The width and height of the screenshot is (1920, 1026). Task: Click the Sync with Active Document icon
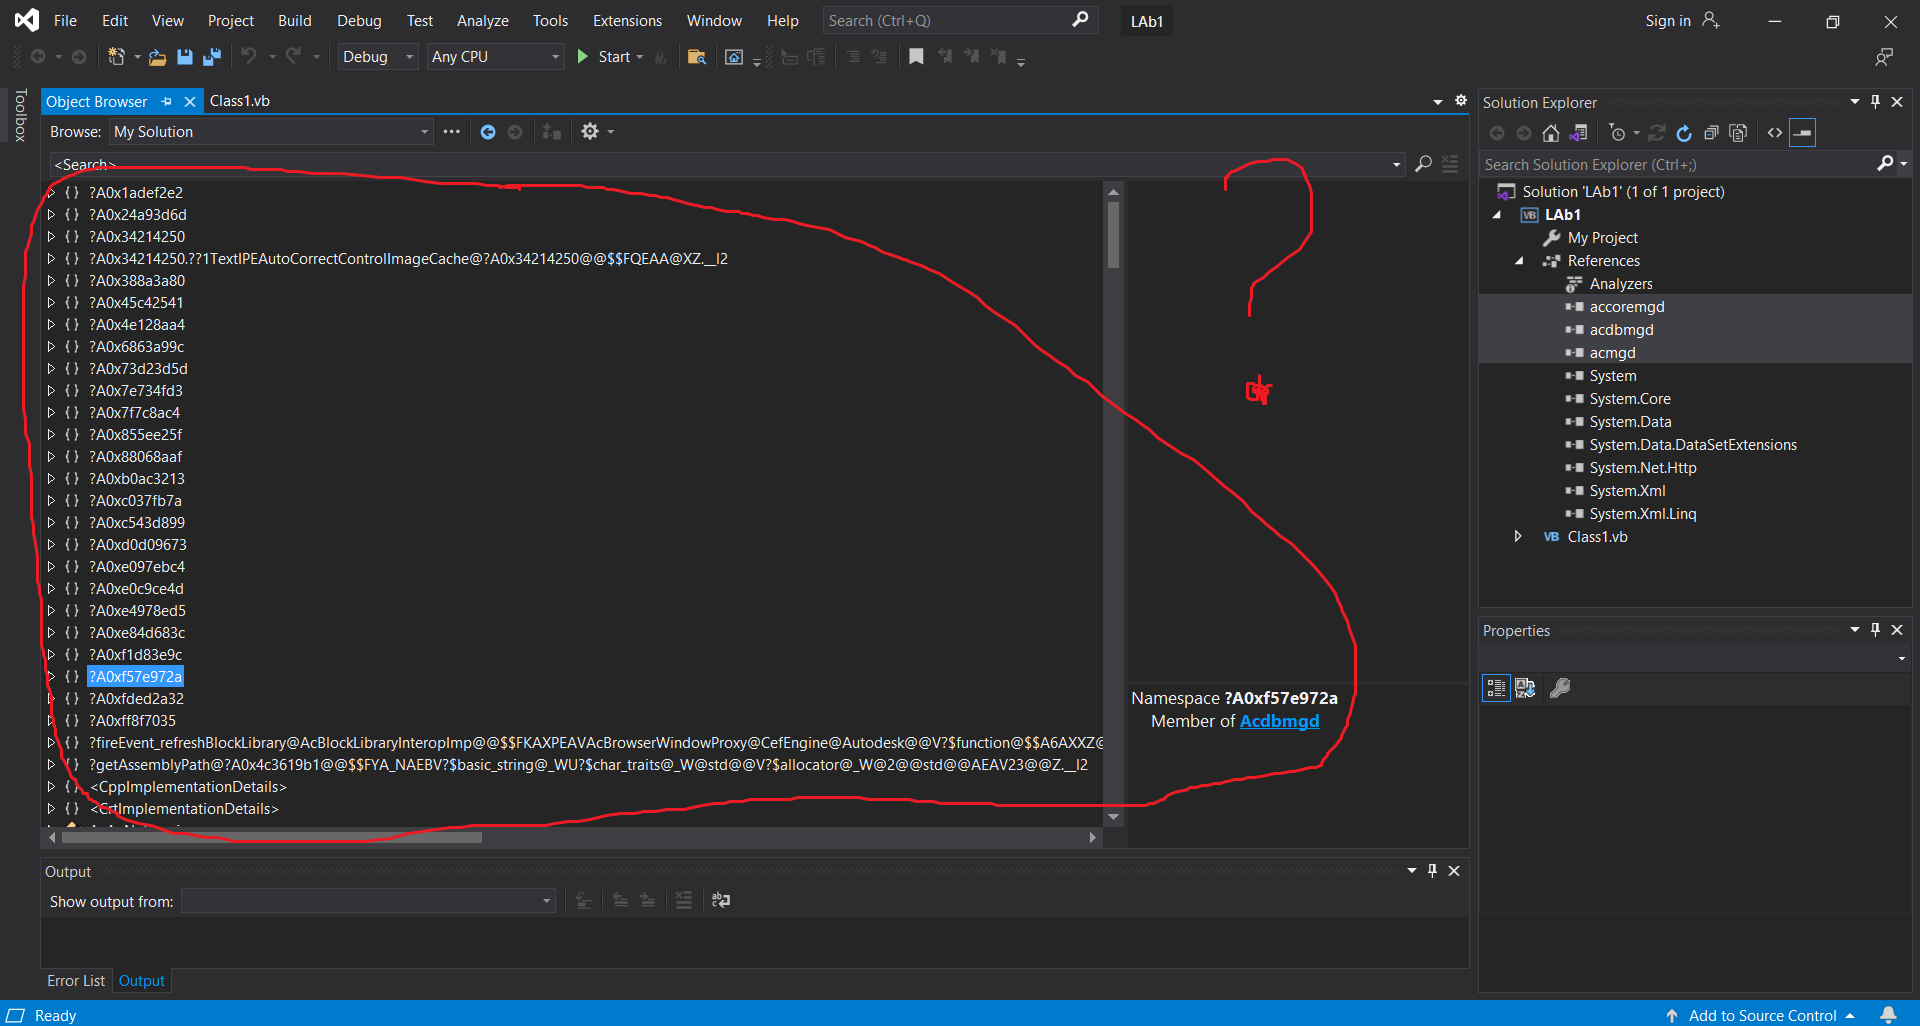pos(1578,133)
